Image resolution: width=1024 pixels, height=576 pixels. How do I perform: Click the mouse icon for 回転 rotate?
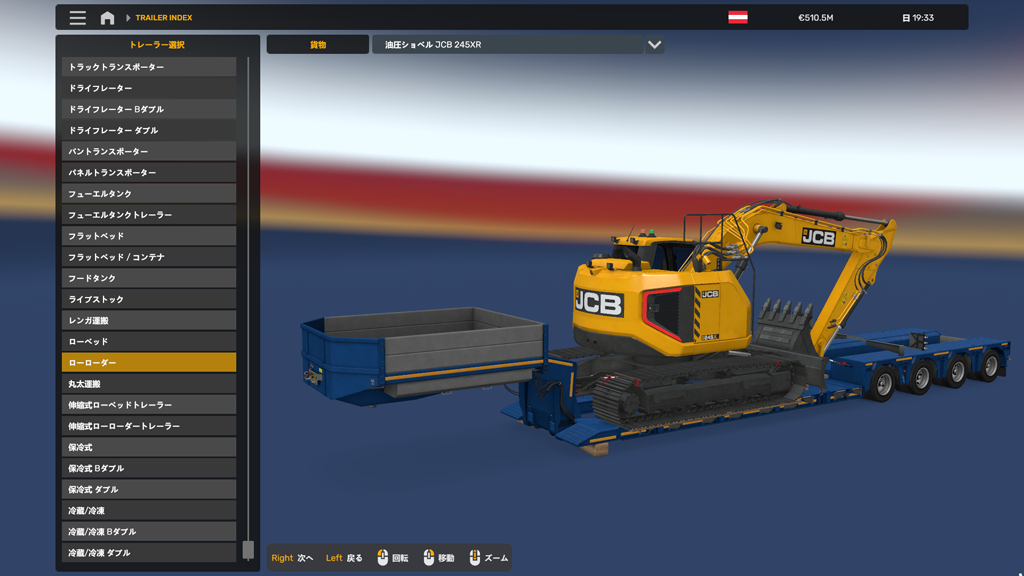tap(382, 558)
